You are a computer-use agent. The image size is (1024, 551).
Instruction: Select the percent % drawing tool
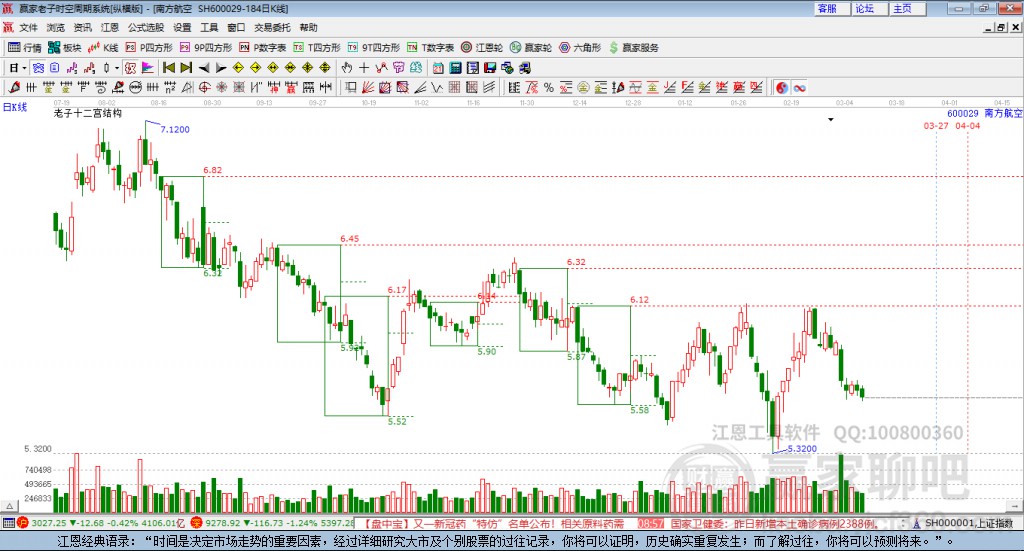[549, 87]
